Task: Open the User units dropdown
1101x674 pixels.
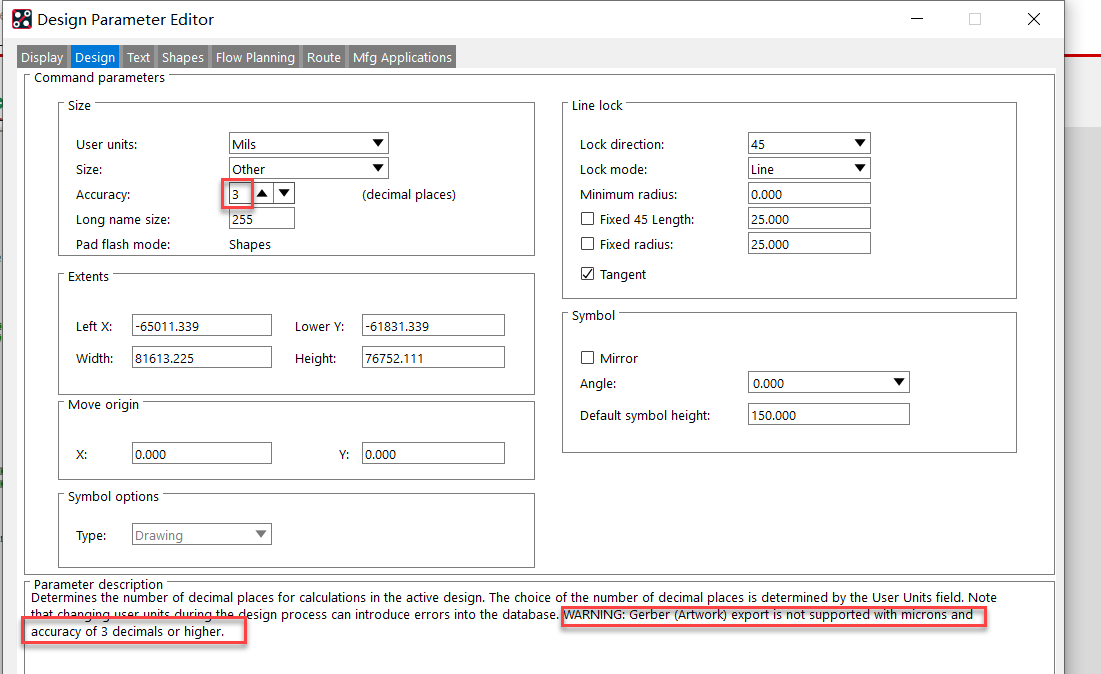Action: pos(308,144)
